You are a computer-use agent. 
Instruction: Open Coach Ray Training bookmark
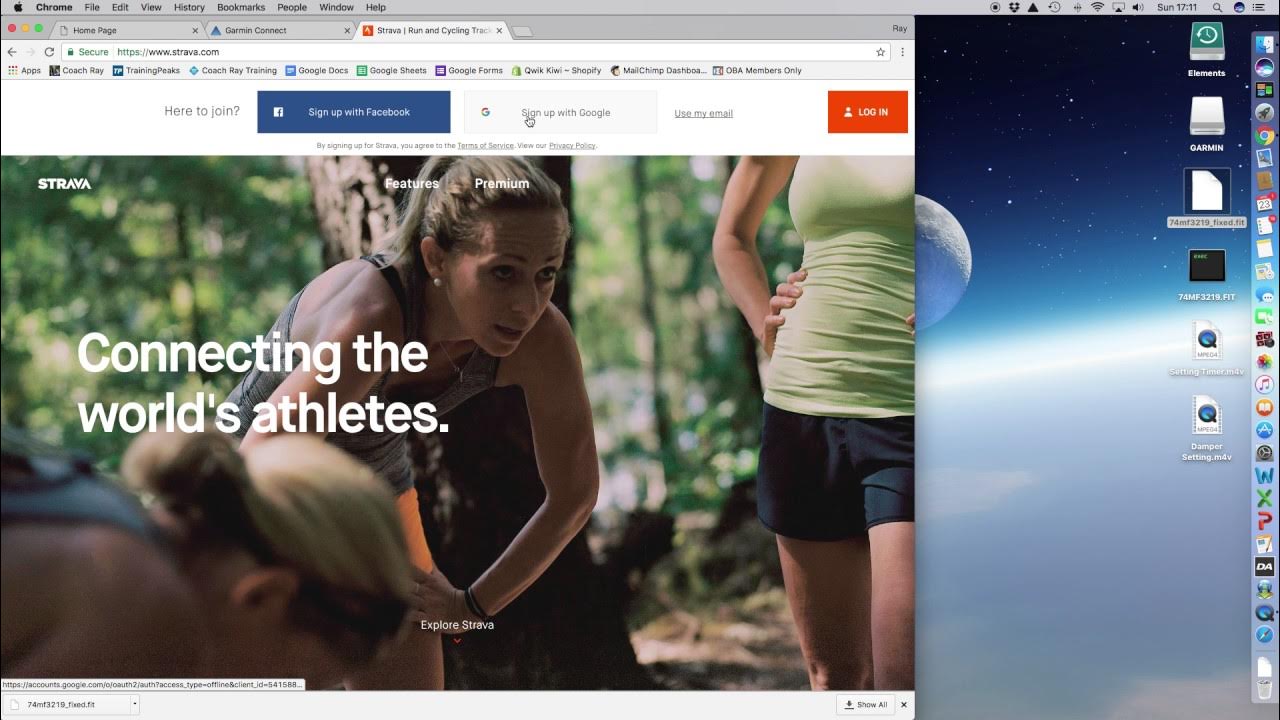[x=233, y=70]
